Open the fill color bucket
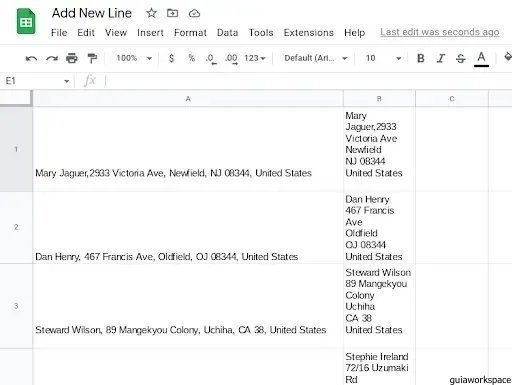 507,57
